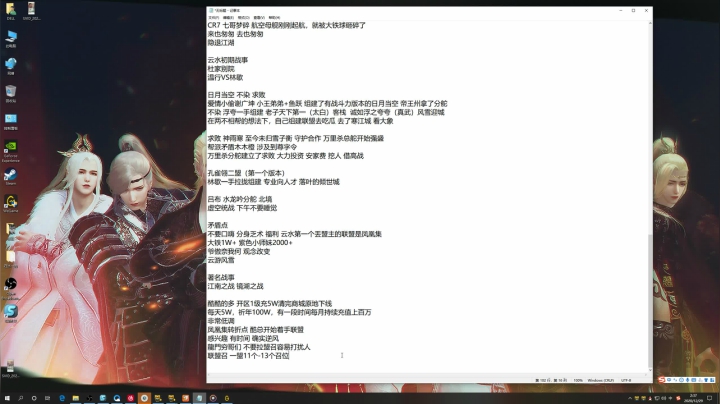Place cursor on line 孔雀翎二盟（第一个版本）

coord(246,173)
